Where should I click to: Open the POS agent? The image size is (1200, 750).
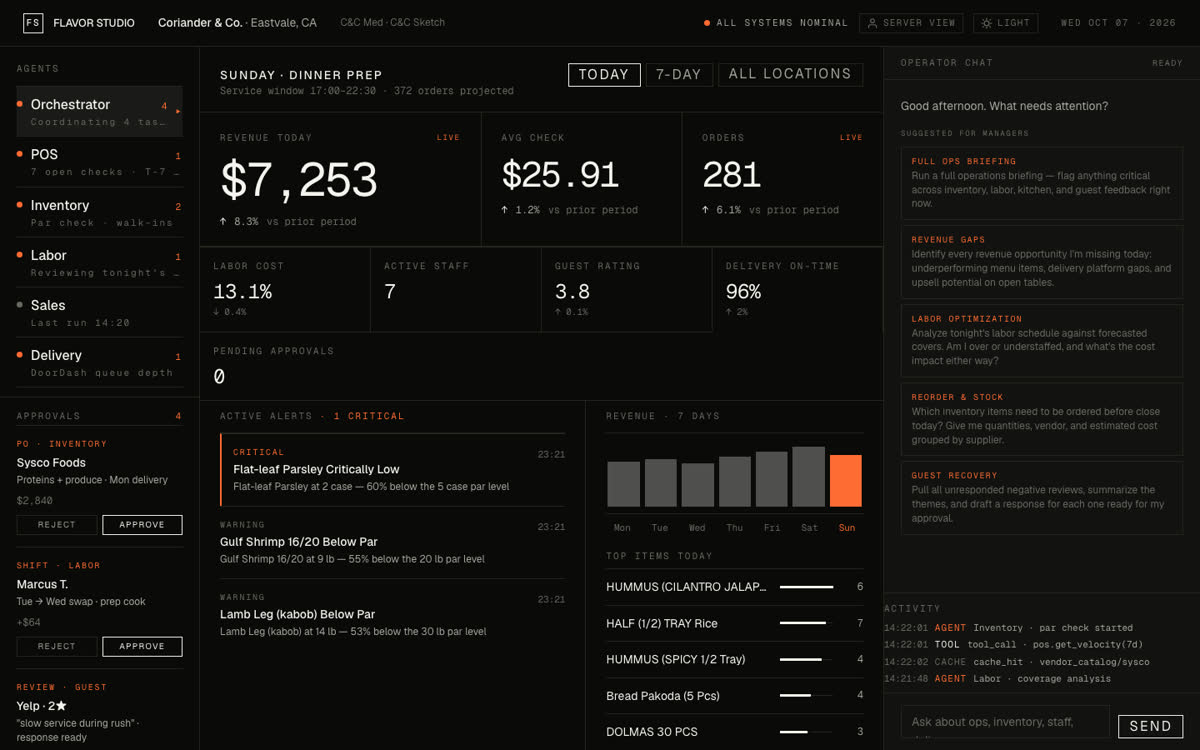(x=99, y=162)
